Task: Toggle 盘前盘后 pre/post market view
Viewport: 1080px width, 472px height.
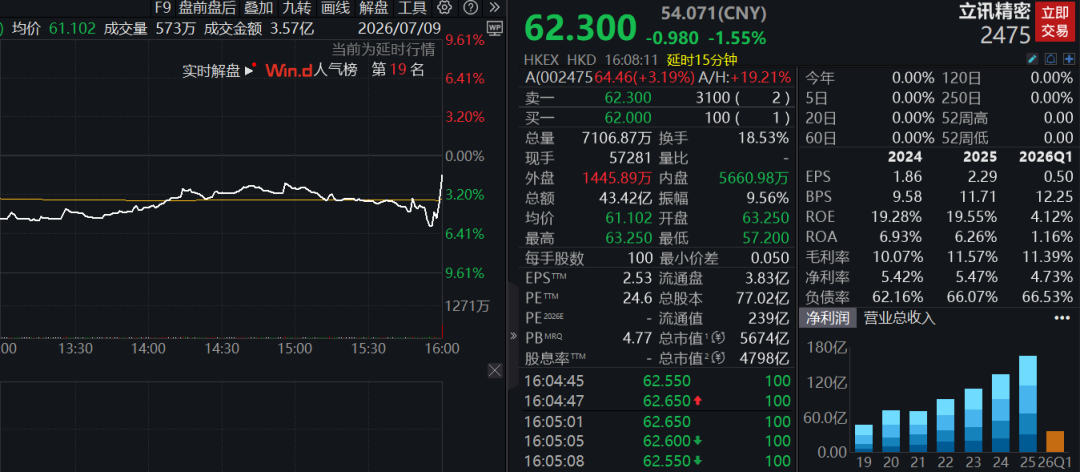Action: click(x=207, y=8)
